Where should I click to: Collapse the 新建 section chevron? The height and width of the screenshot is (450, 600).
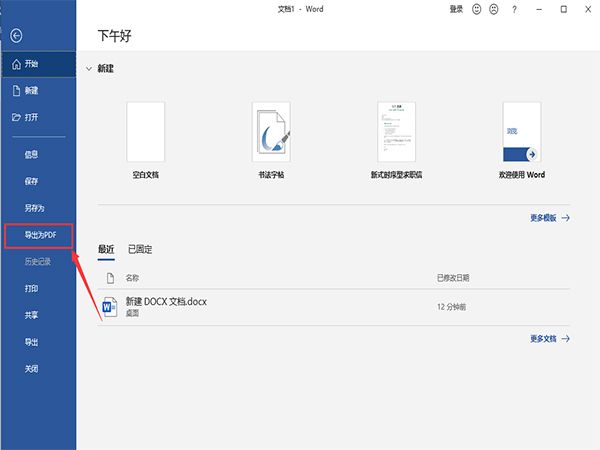[89, 69]
